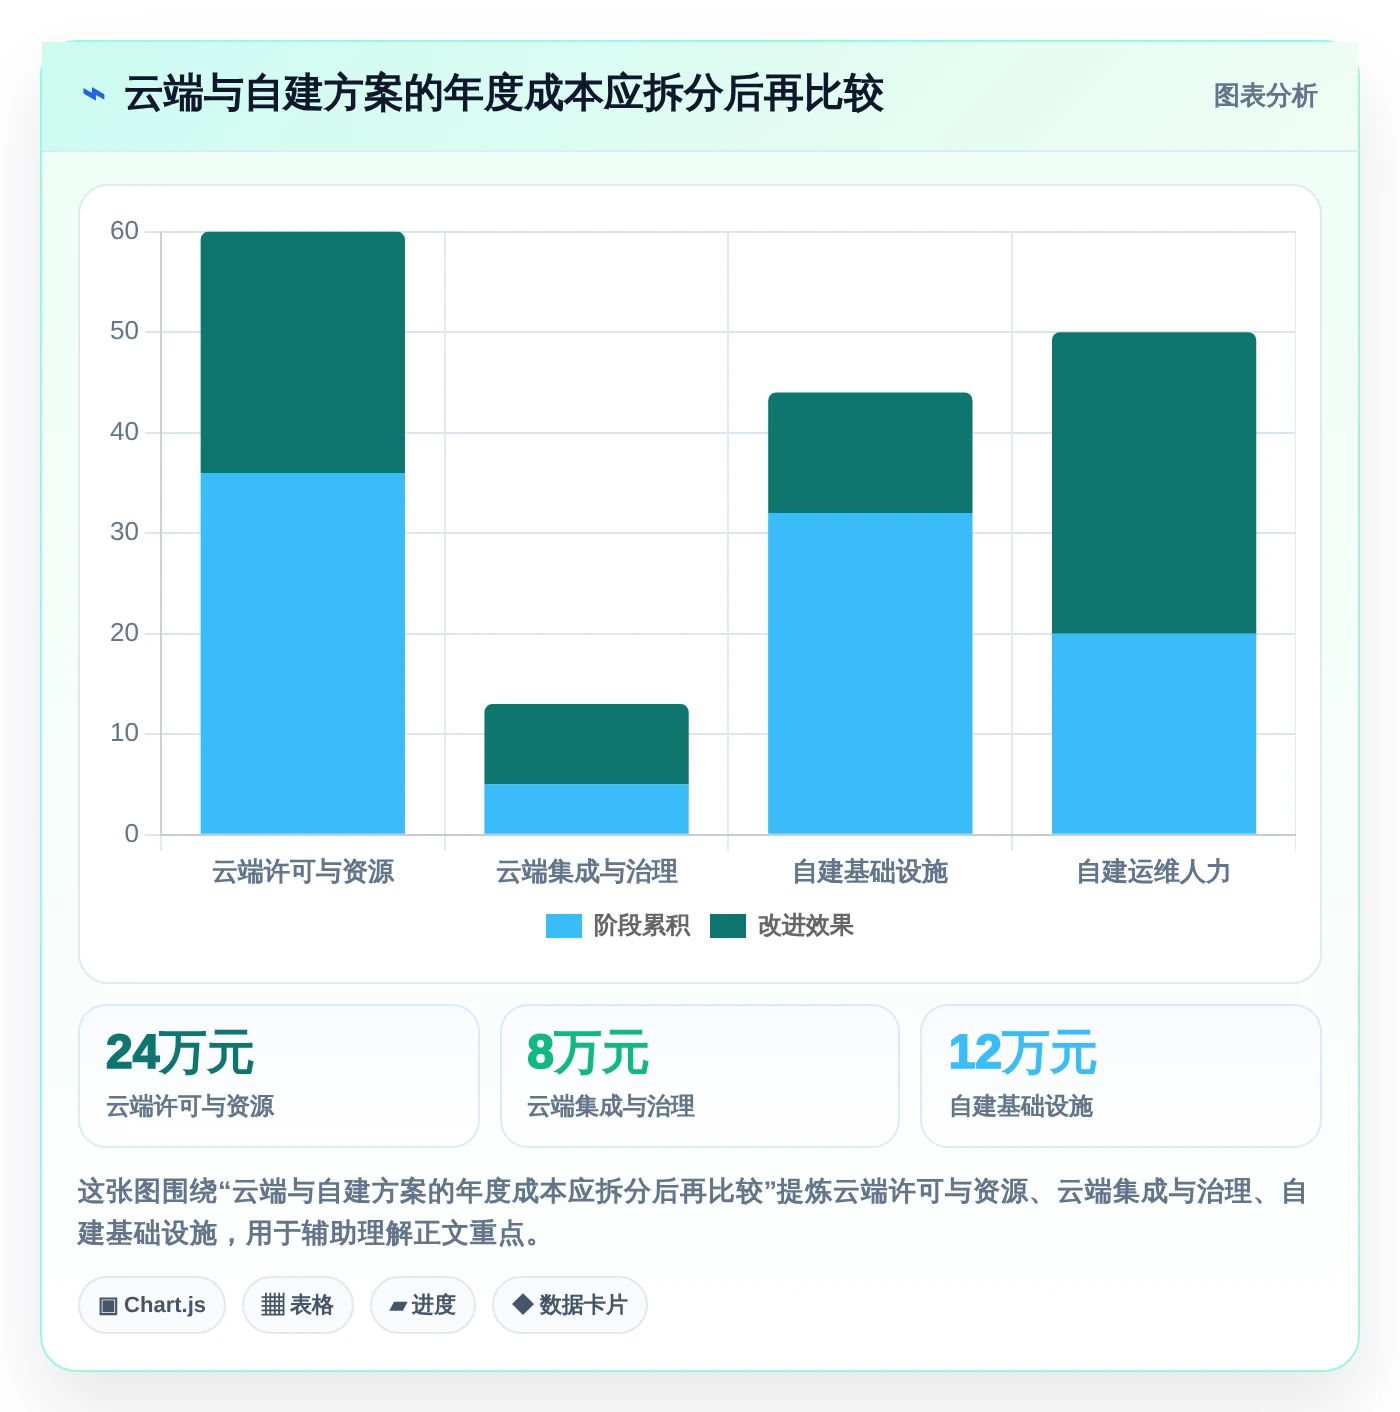
Task: Select the Chart.js tag chip
Action: (x=152, y=1305)
